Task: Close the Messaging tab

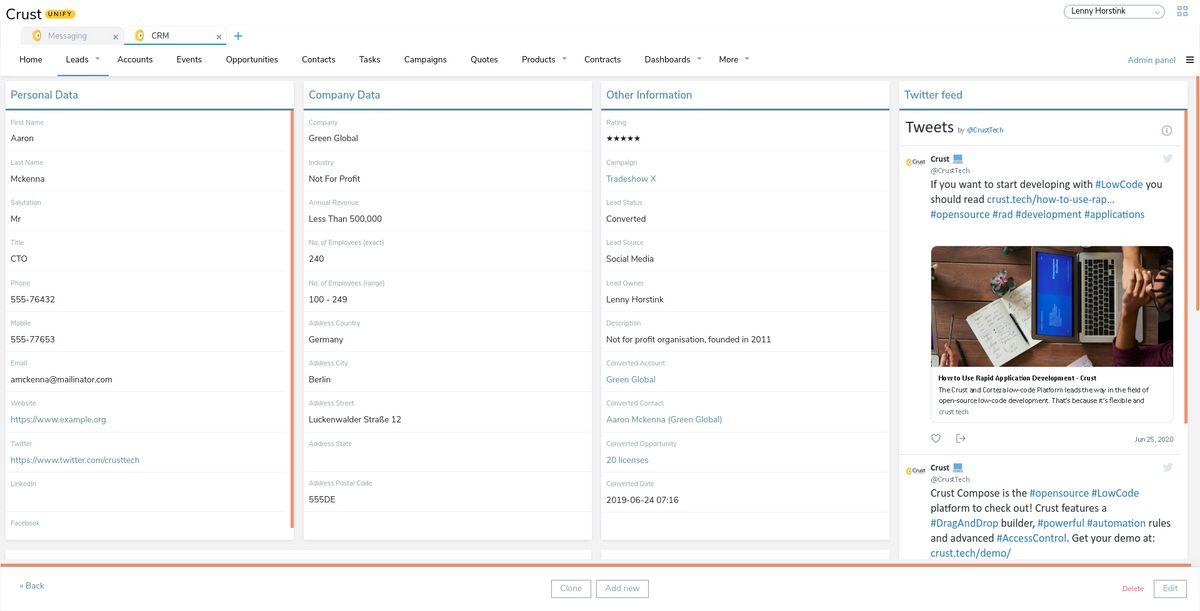Action: [116, 37]
